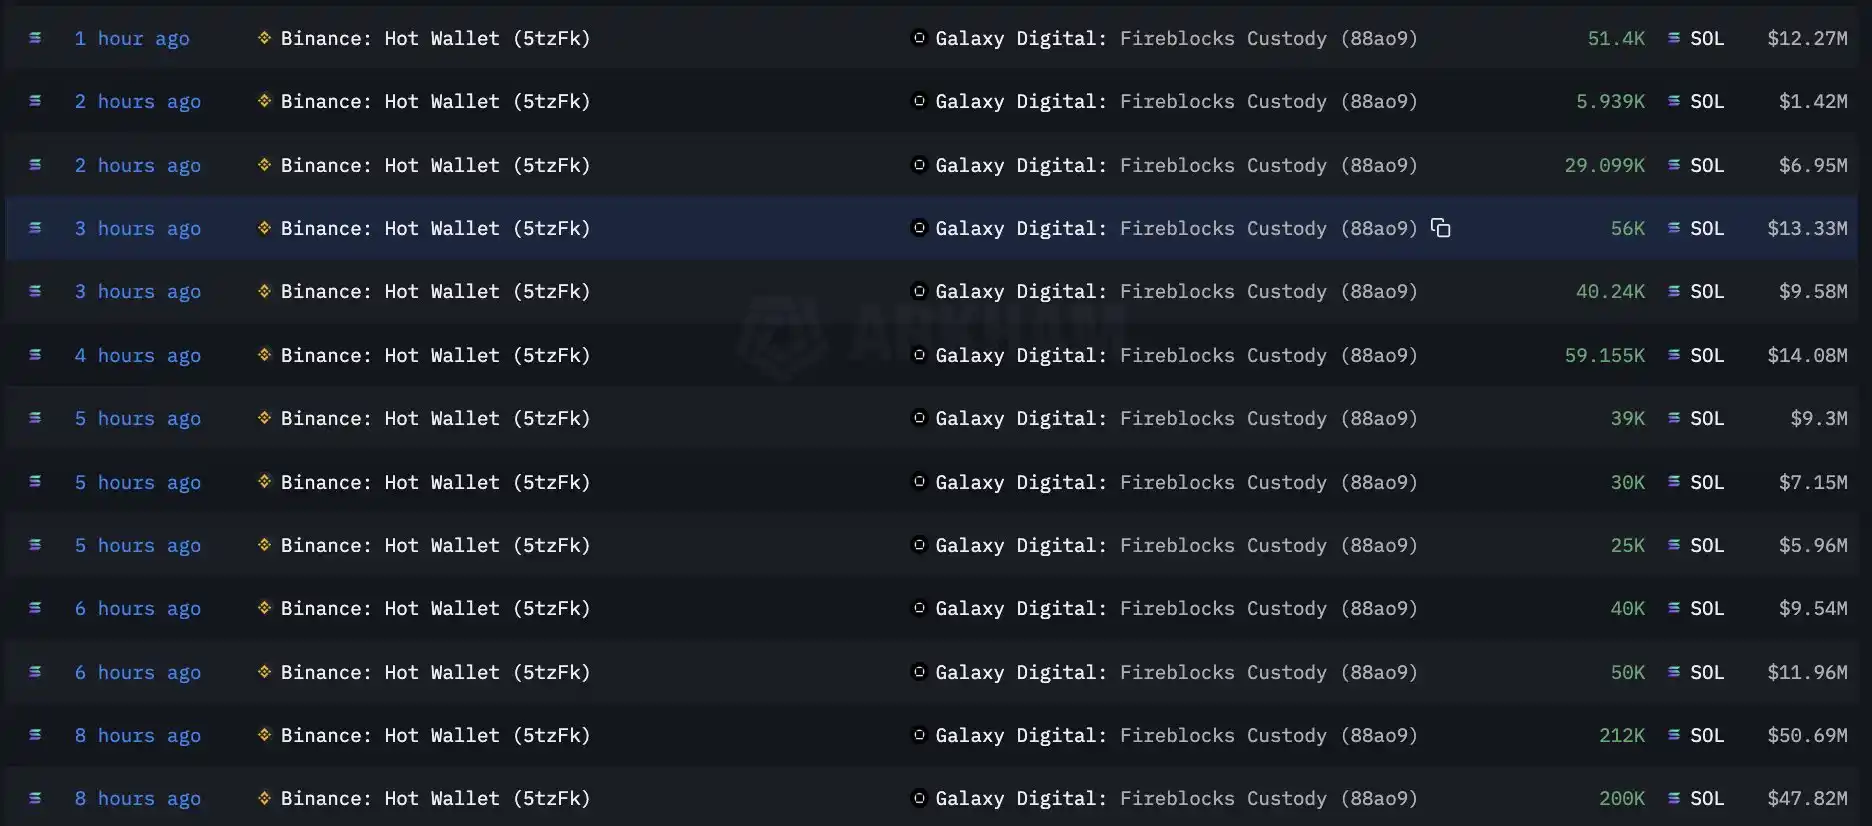The height and width of the screenshot is (826, 1872).
Task: Click Binance logo in the 4 hours ago row
Action: pos(264,355)
